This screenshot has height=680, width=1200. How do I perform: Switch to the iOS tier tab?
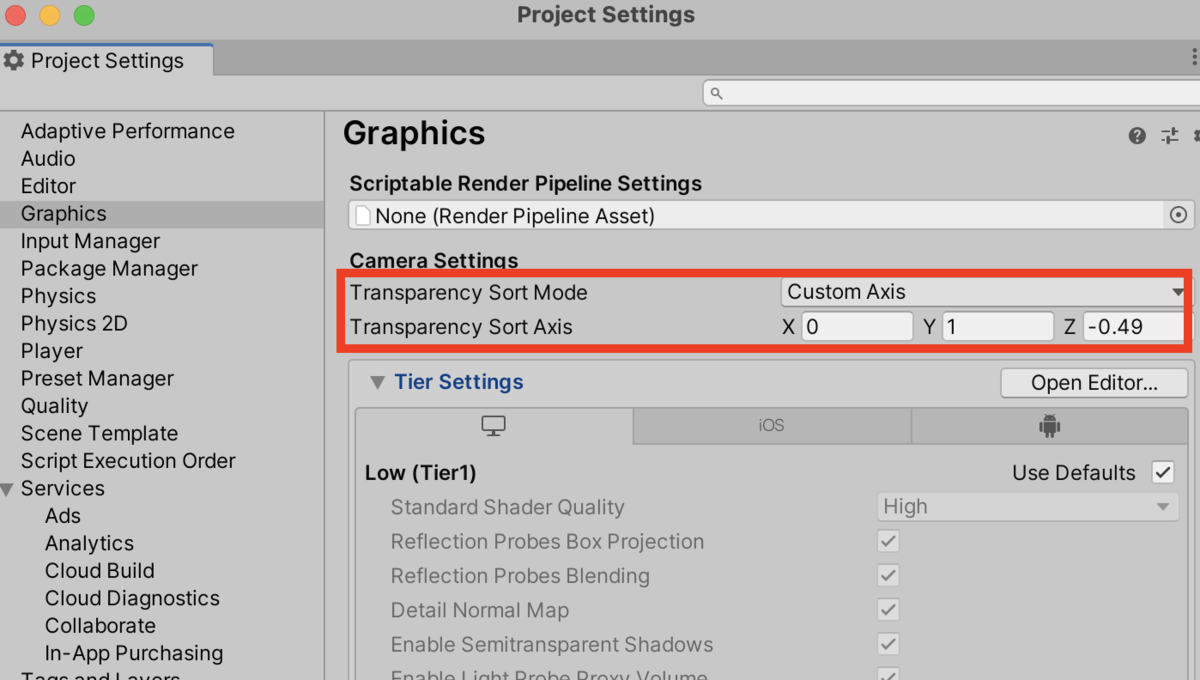pos(771,426)
